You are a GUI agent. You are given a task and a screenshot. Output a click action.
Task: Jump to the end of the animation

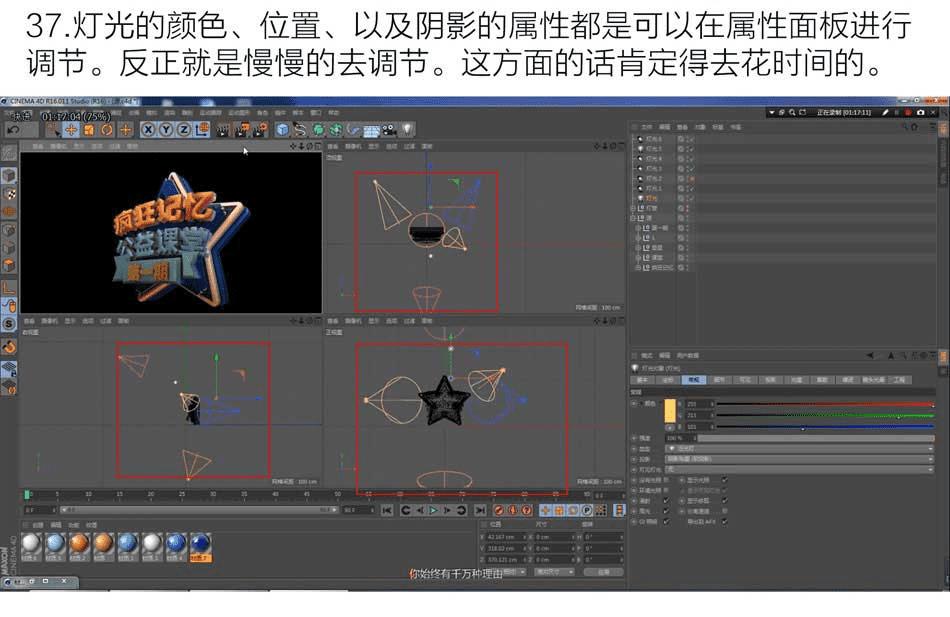point(479,510)
